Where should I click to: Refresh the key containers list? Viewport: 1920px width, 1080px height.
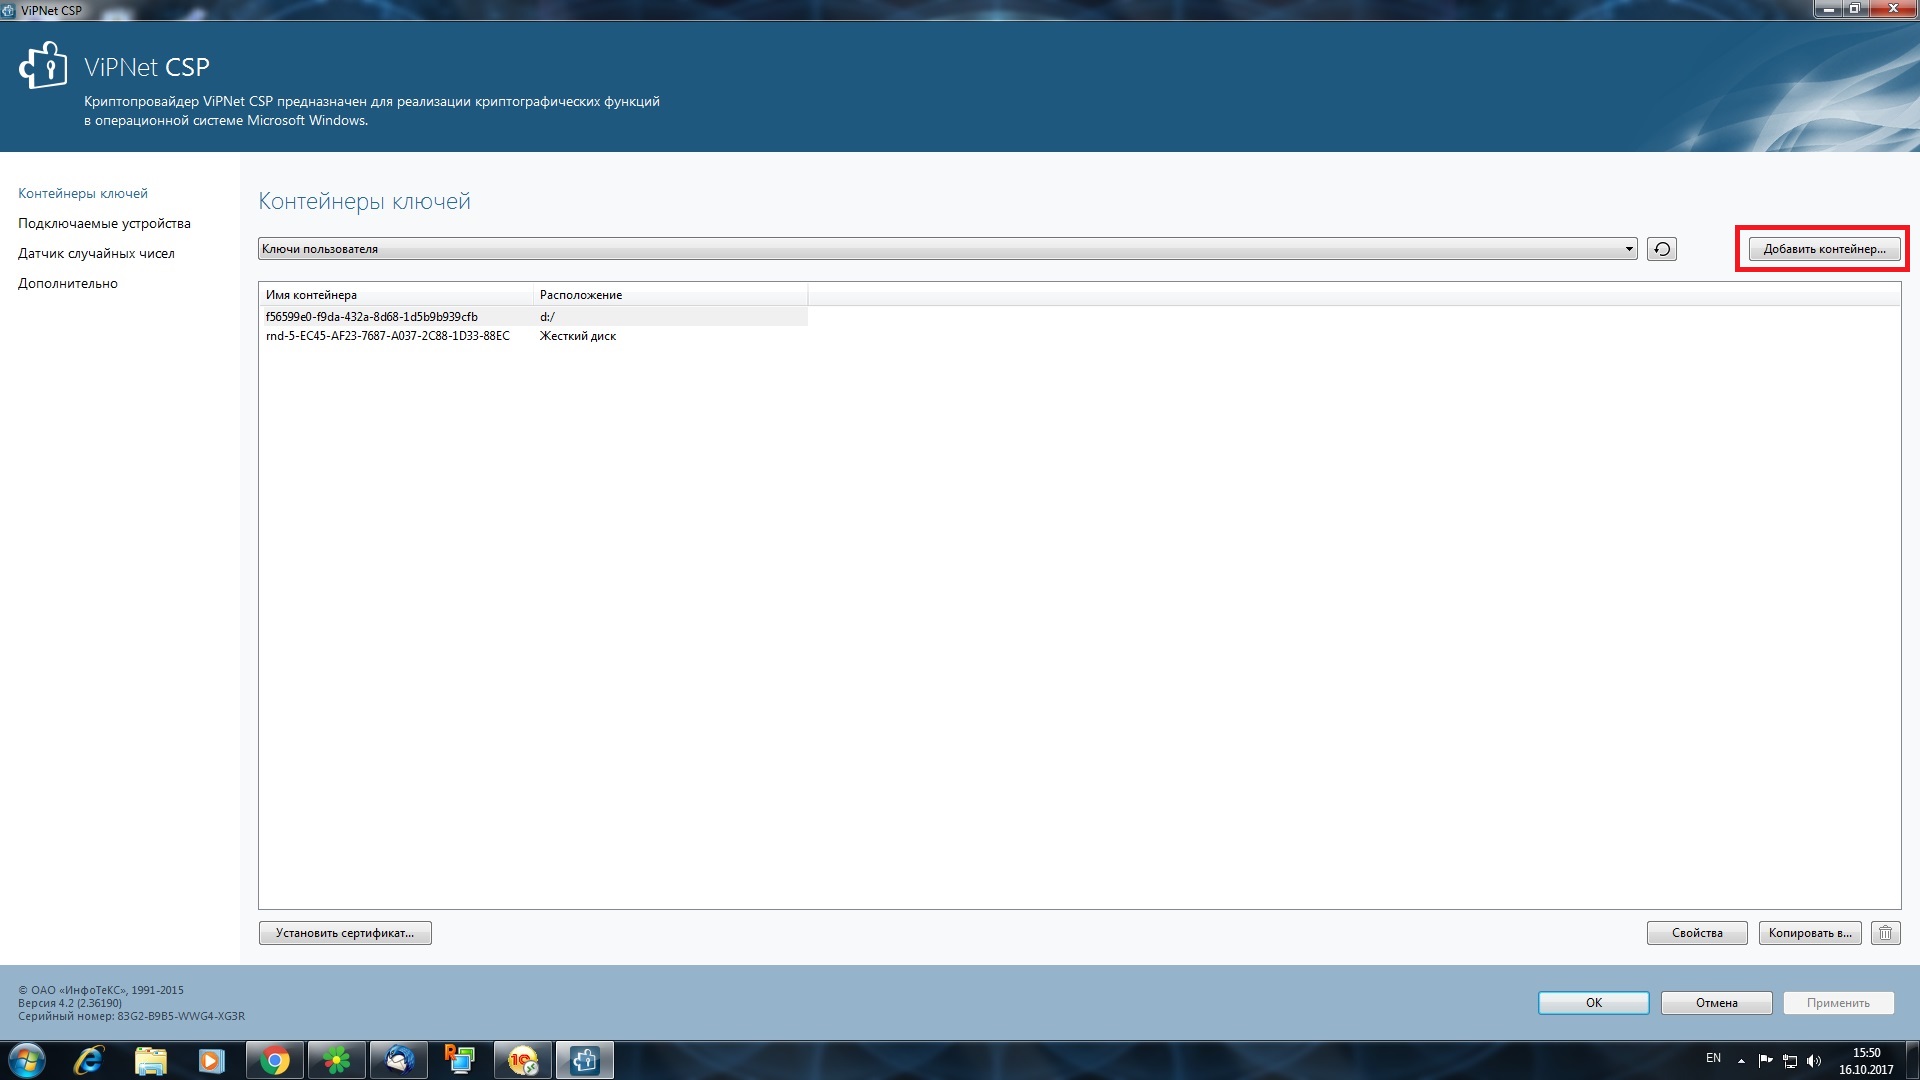[1662, 249]
